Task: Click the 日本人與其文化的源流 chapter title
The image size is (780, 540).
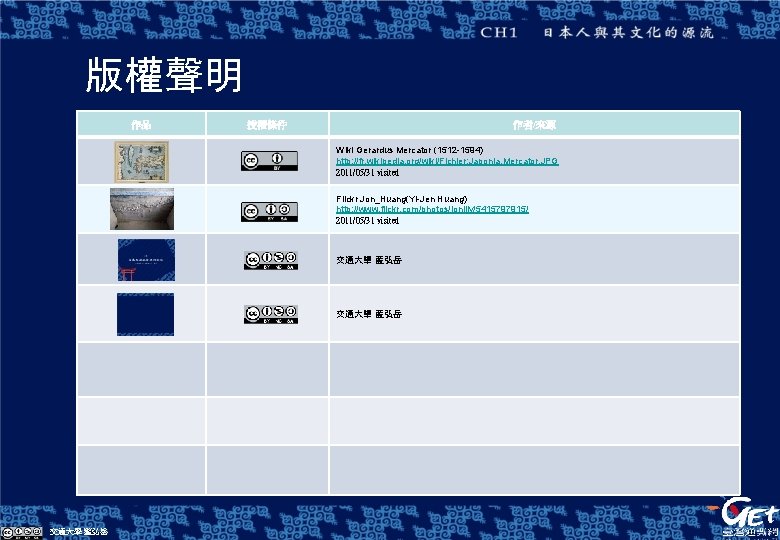Action: pos(629,33)
